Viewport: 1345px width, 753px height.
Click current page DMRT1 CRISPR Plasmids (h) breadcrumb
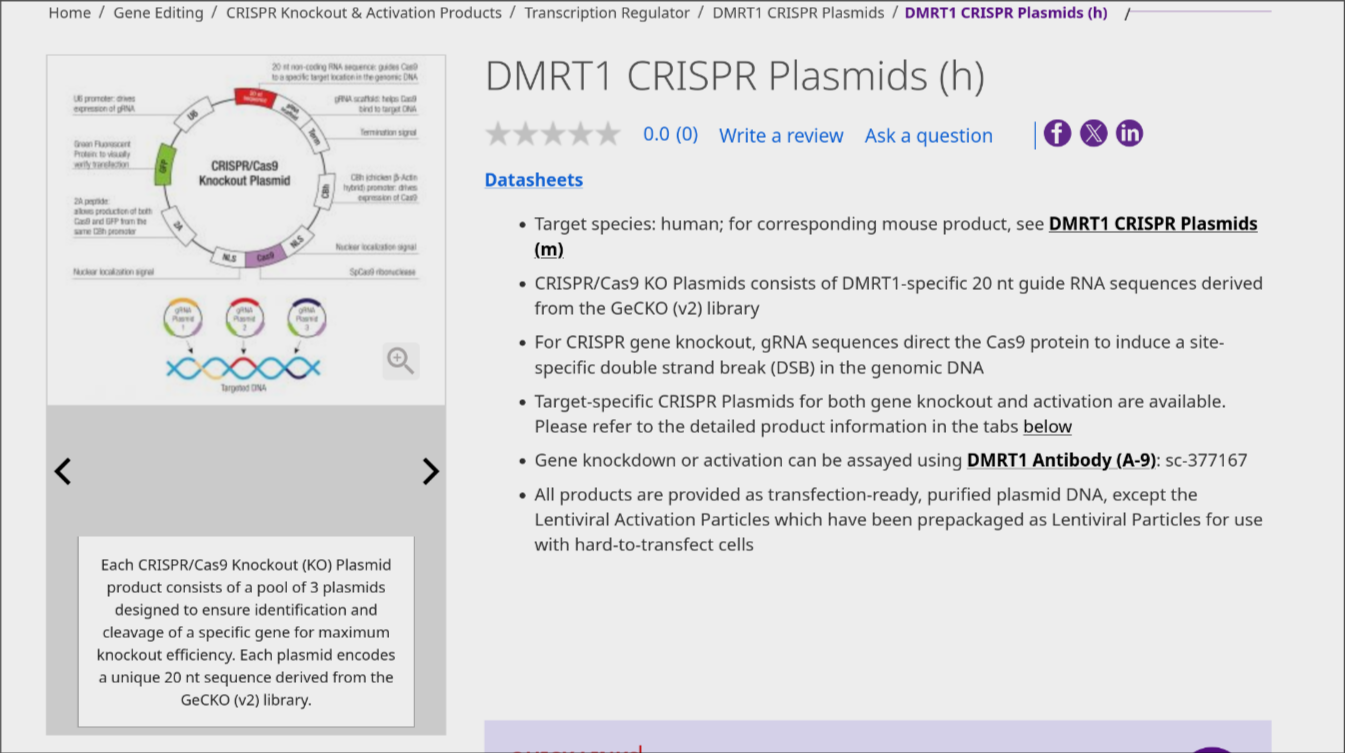[1006, 13]
